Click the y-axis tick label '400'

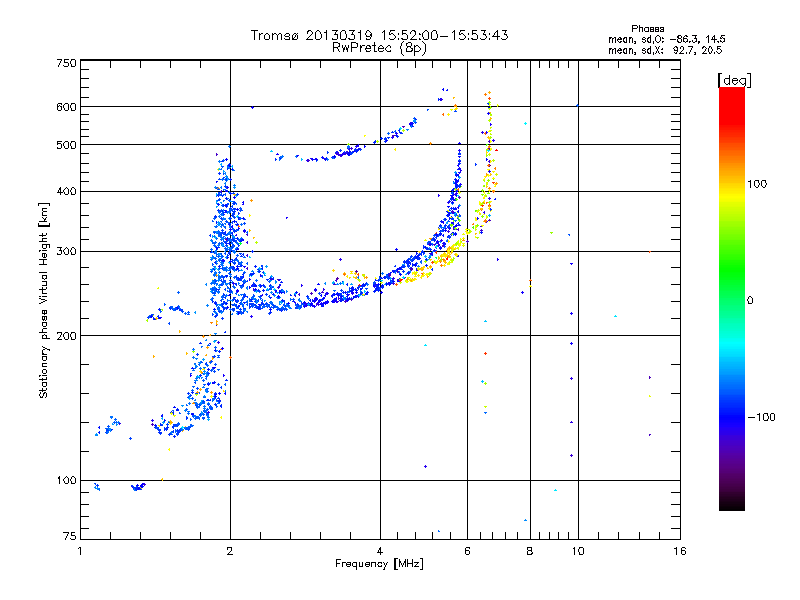pyautogui.click(x=66, y=192)
